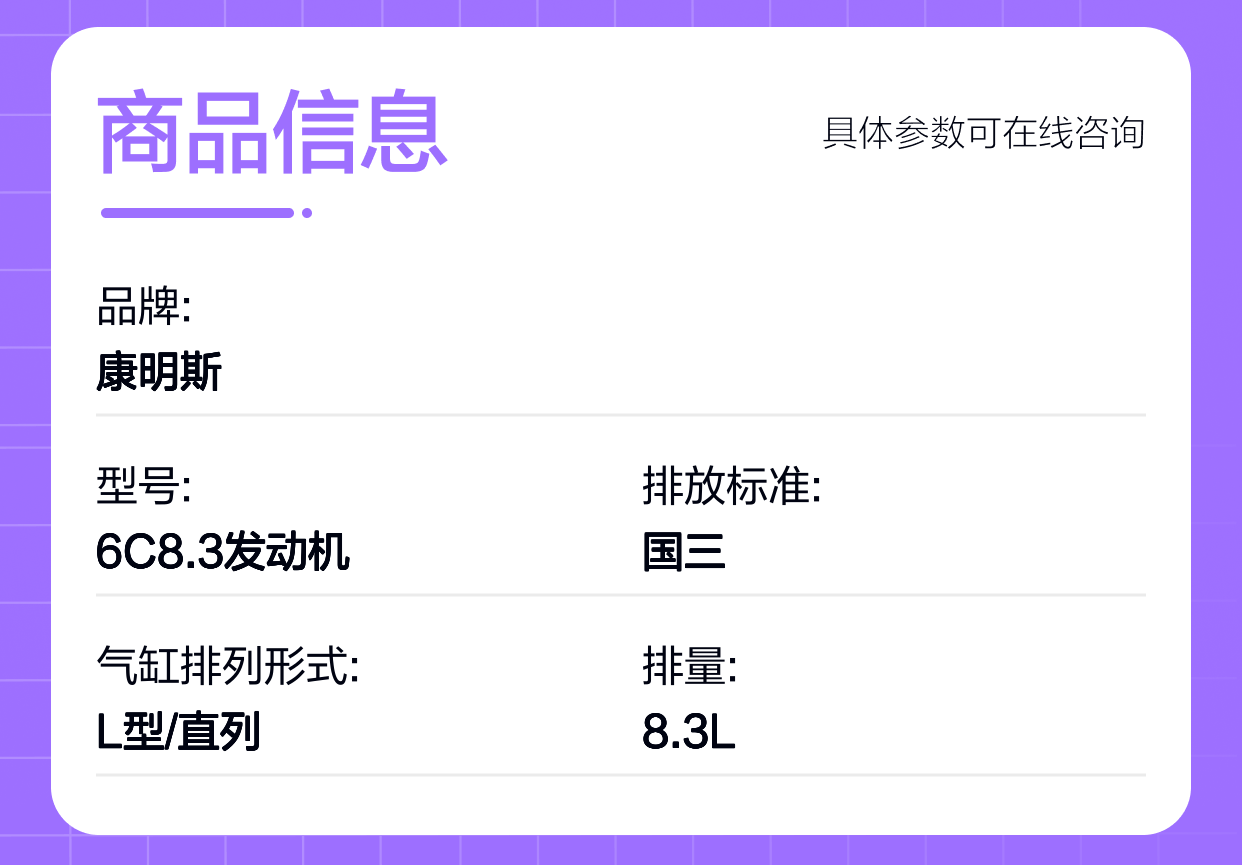This screenshot has width=1242, height=865.
Task: Click the small purple dot after the underline
Action: point(307,212)
